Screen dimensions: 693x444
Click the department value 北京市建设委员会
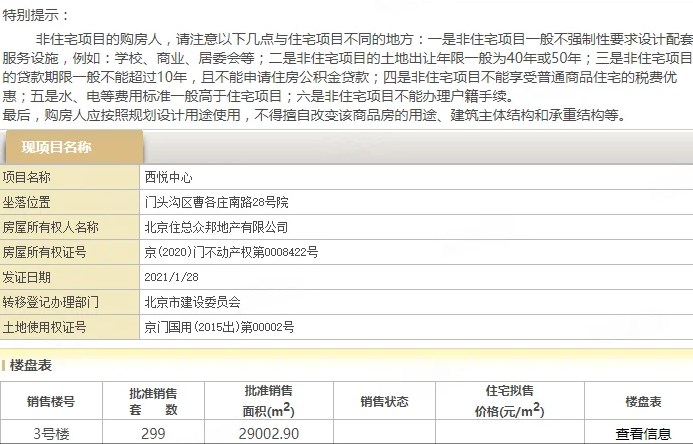click(193, 302)
